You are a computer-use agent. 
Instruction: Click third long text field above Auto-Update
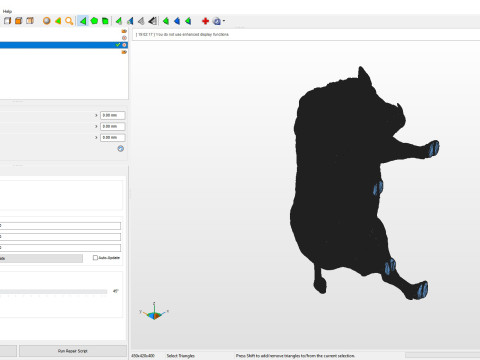click(60, 248)
